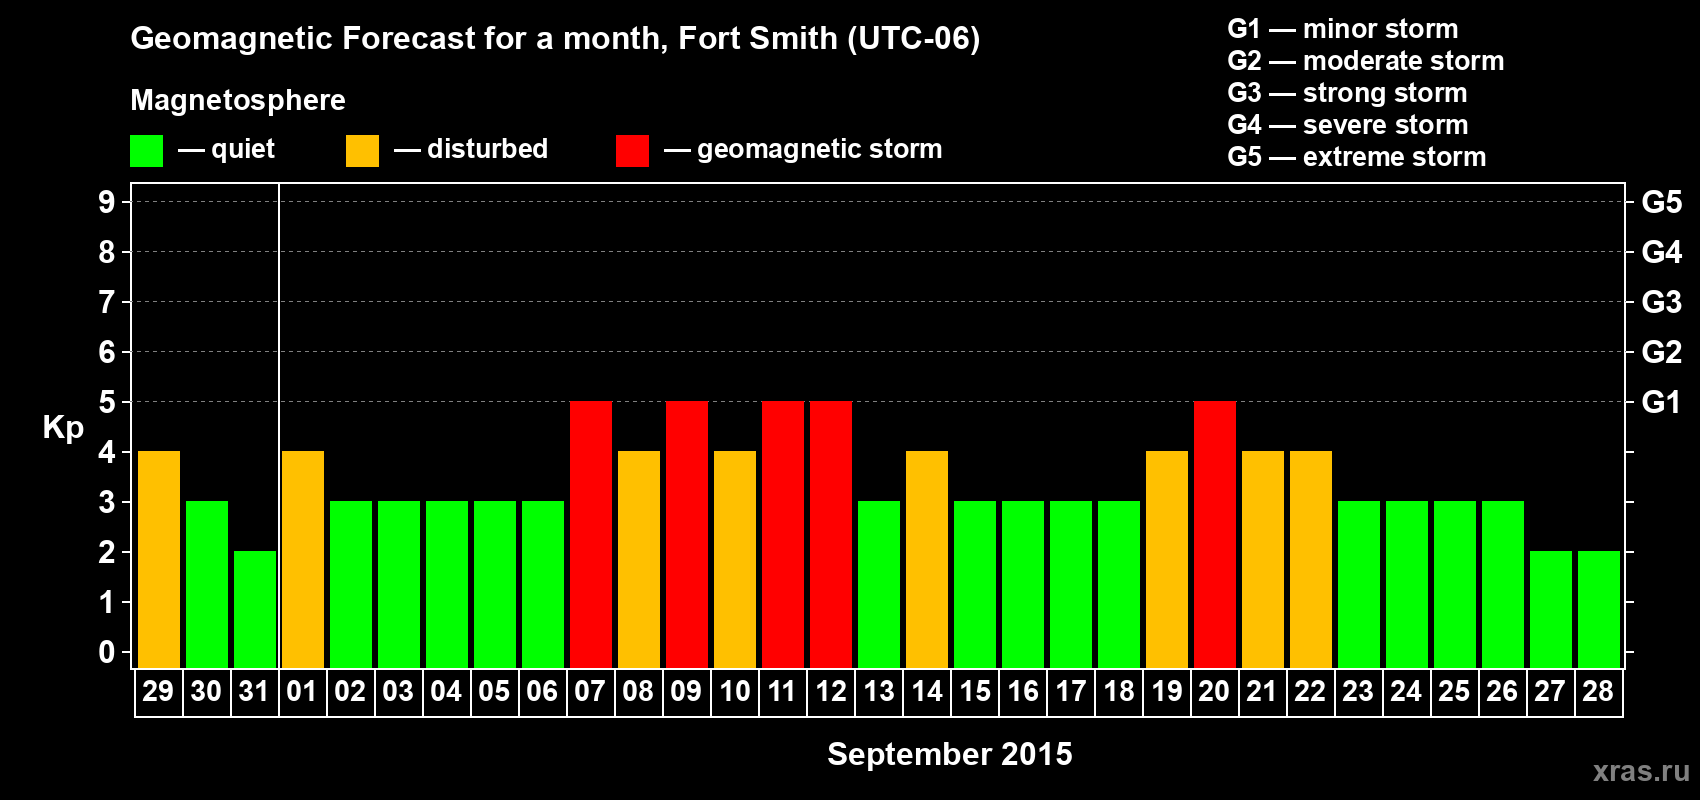Click the green quiet legend swatch
Viewport: 1700px width, 800px height.
pos(147,151)
